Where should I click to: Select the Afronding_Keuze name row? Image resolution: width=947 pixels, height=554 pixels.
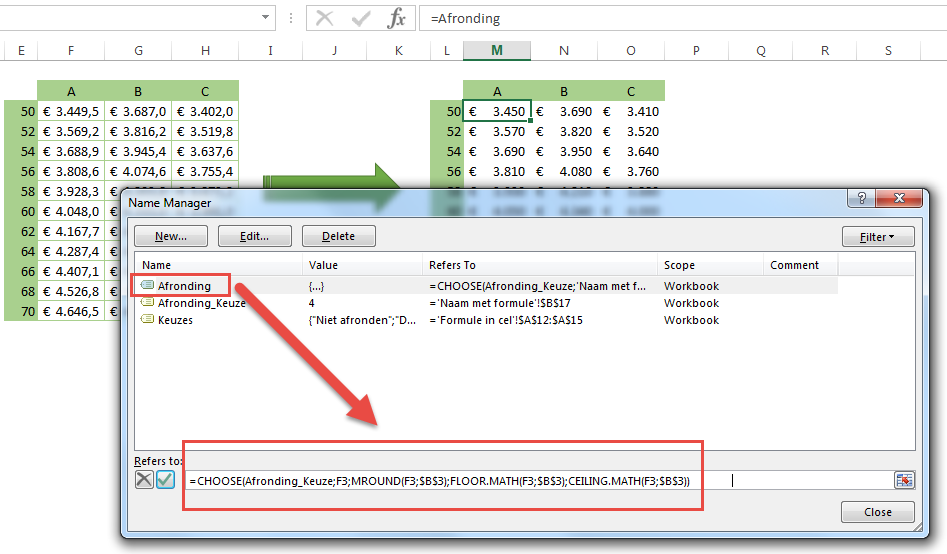pyautogui.click(x=200, y=303)
